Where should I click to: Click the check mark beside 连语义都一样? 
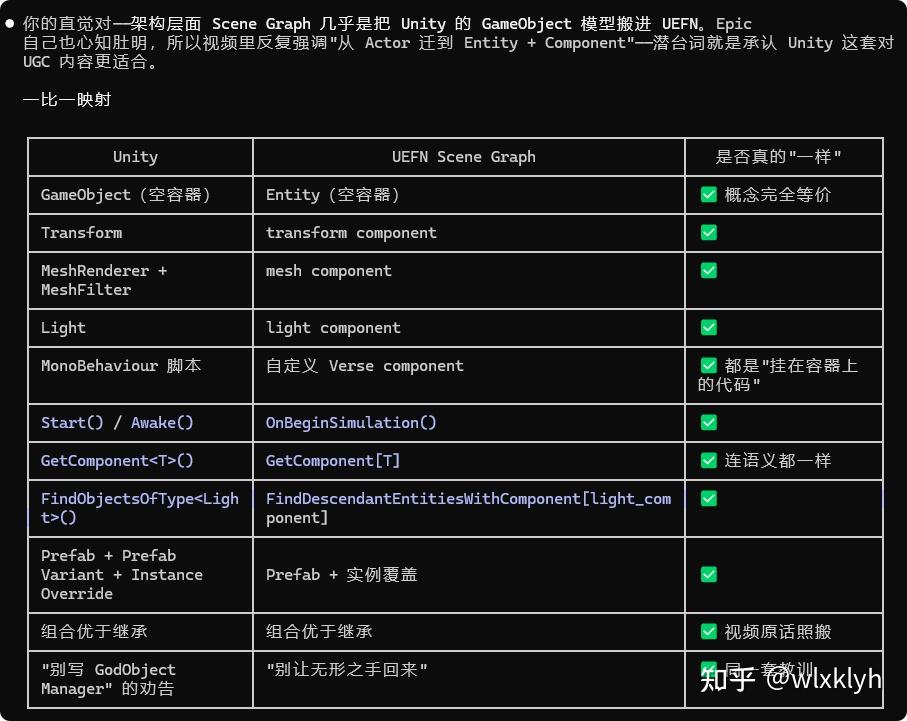[709, 460]
